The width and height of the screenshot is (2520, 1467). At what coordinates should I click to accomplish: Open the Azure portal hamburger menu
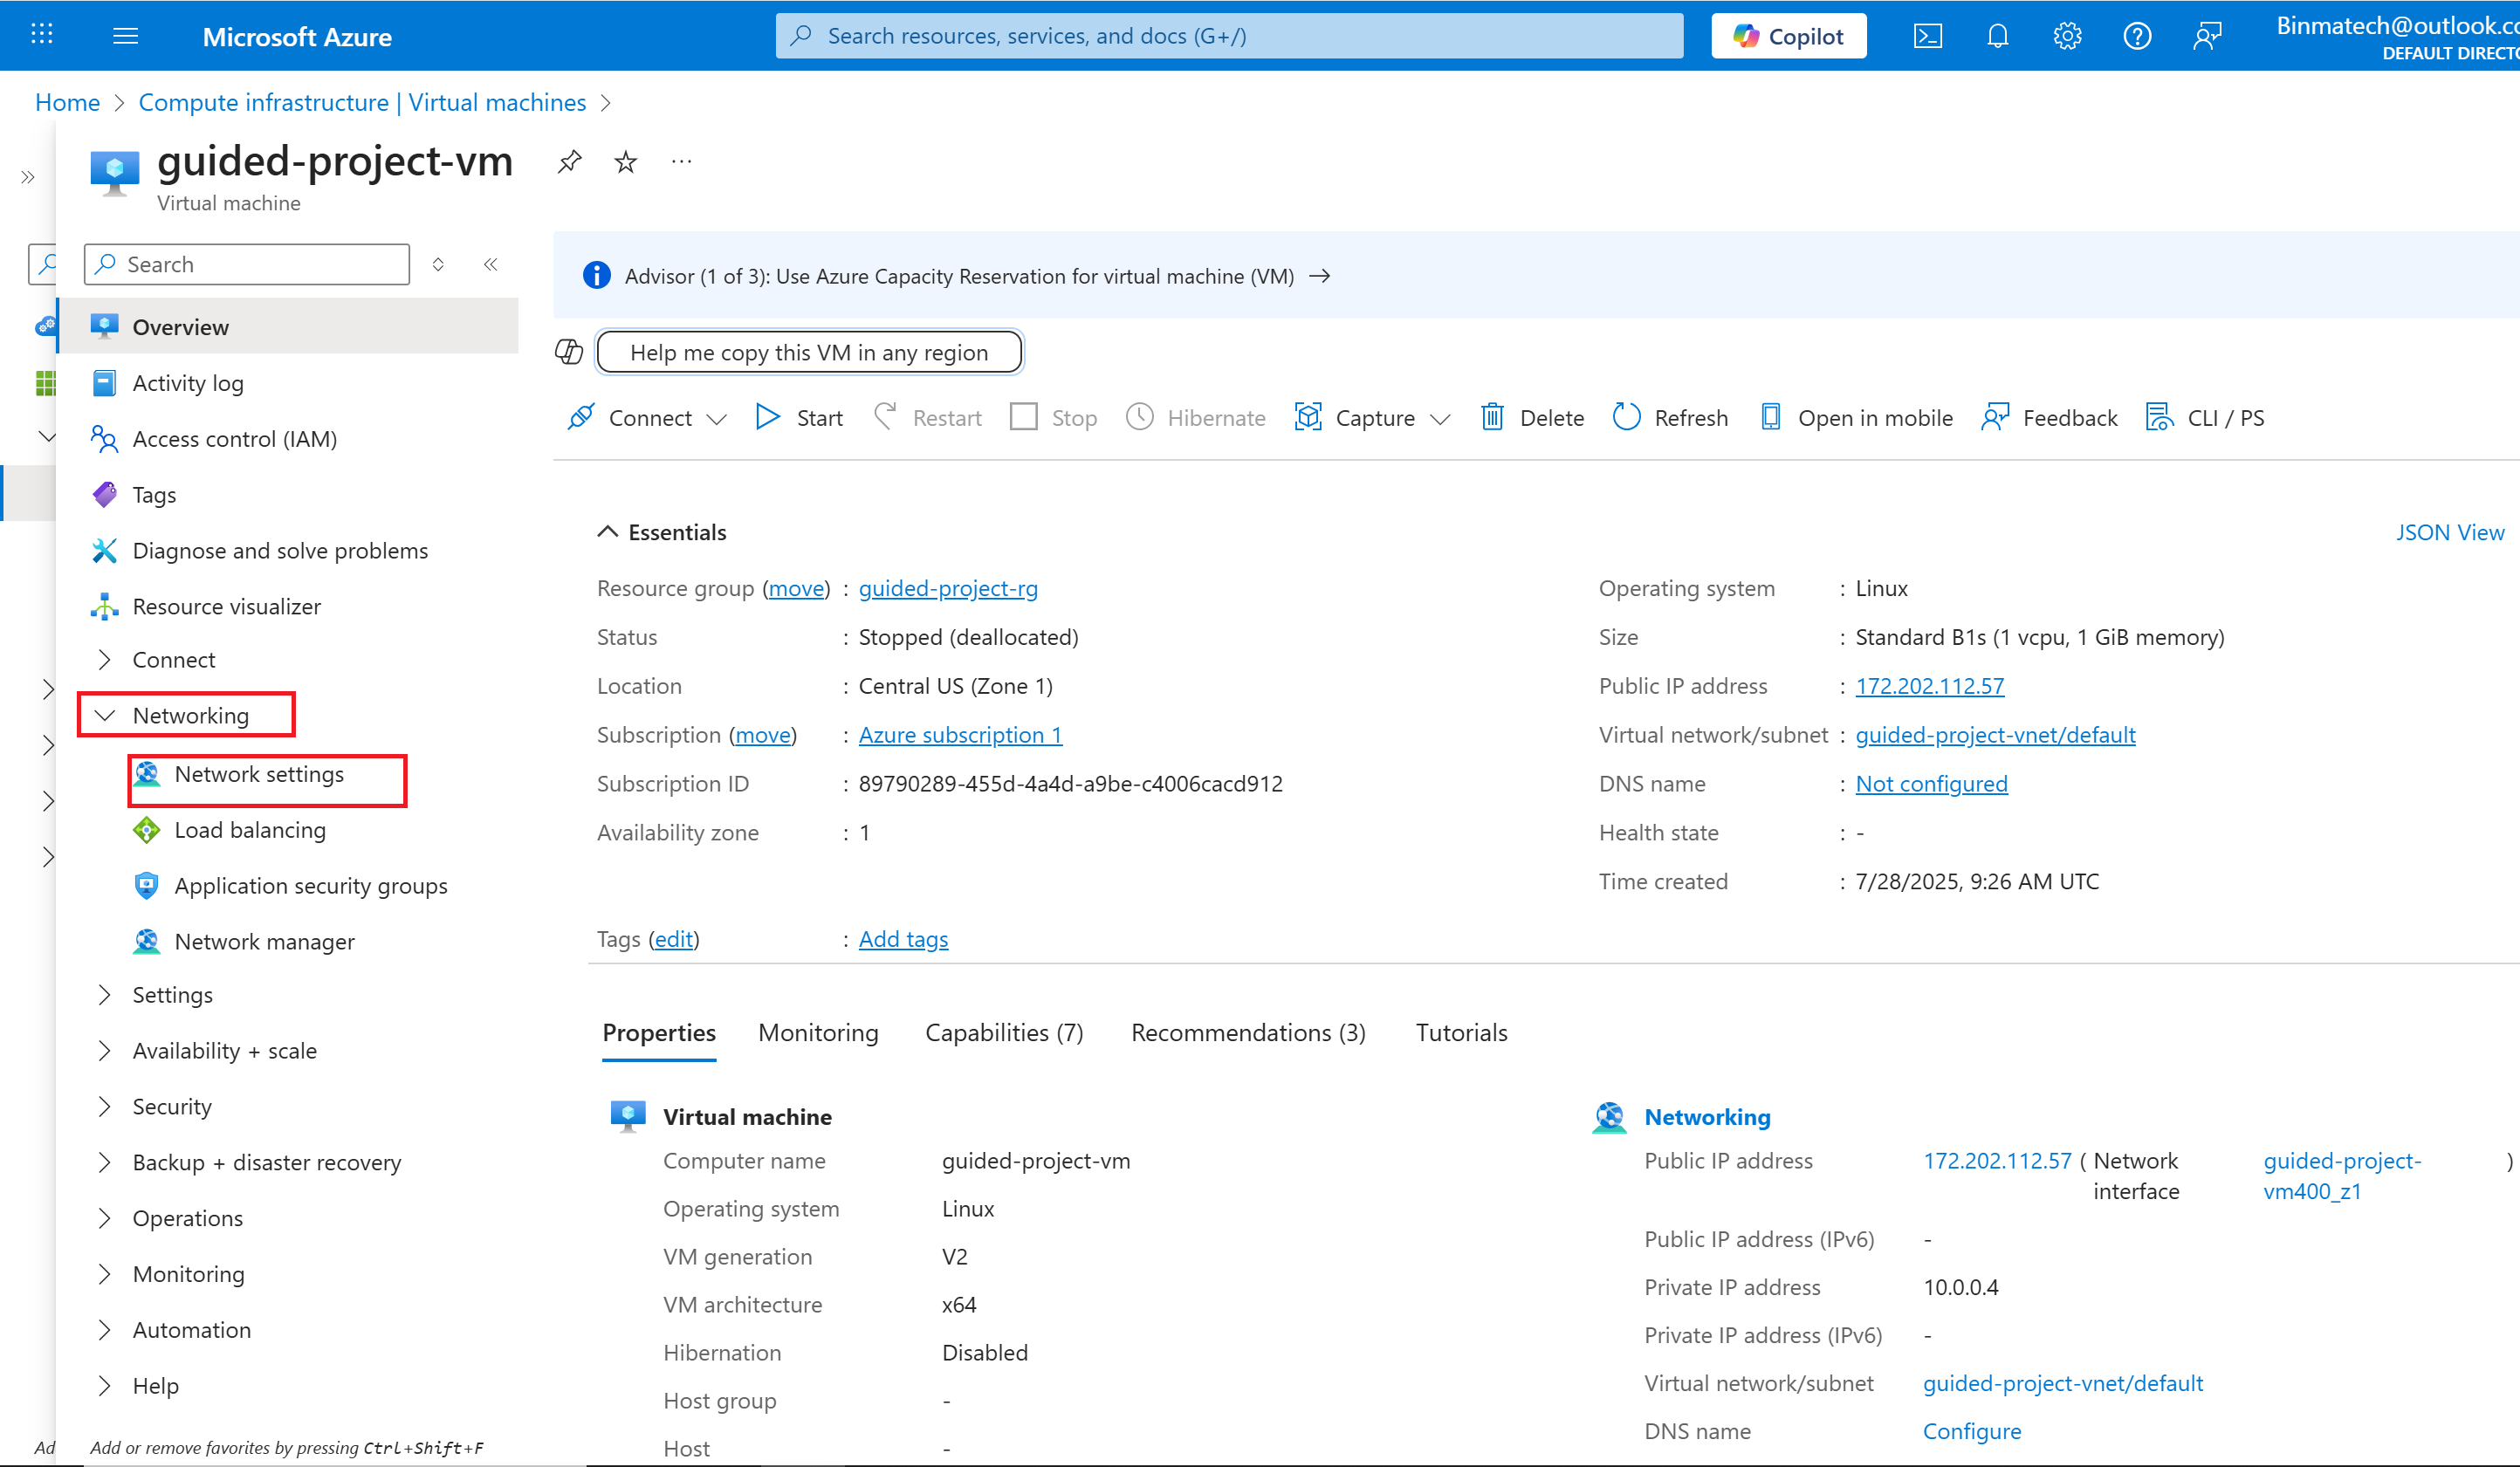click(x=125, y=36)
